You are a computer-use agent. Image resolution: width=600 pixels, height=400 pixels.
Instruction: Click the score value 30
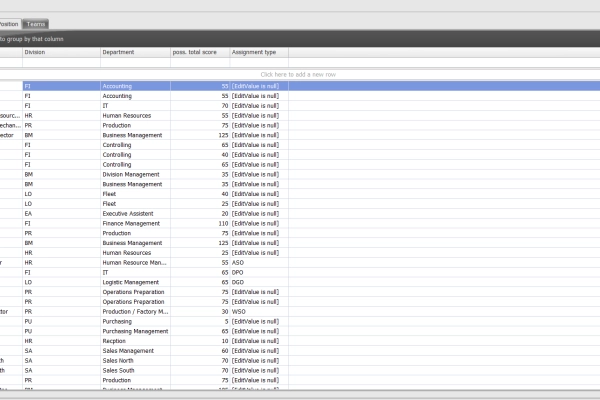[x=200, y=312]
